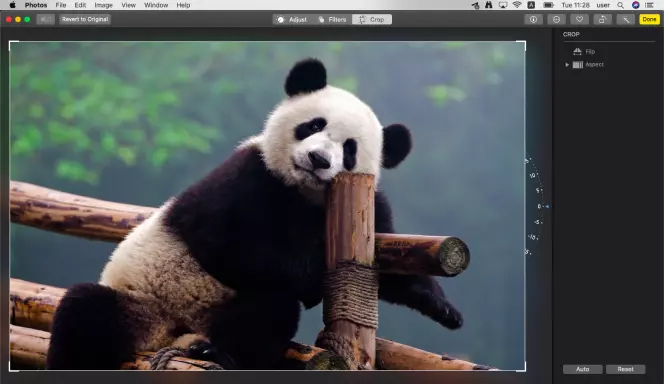Rotate the photo counterclockwise
664x384 pixels.
pyautogui.click(x=602, y=19)
